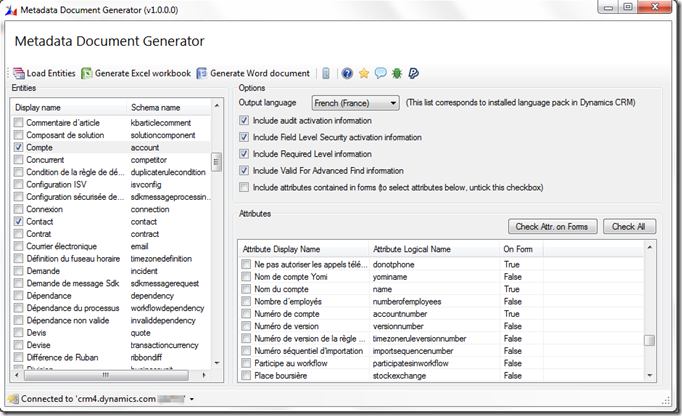Viewport: 682px width, 416px height.
Task: Expand the connection status dropdown arrow
Action: pyautogui.click(x=190, y=399)
